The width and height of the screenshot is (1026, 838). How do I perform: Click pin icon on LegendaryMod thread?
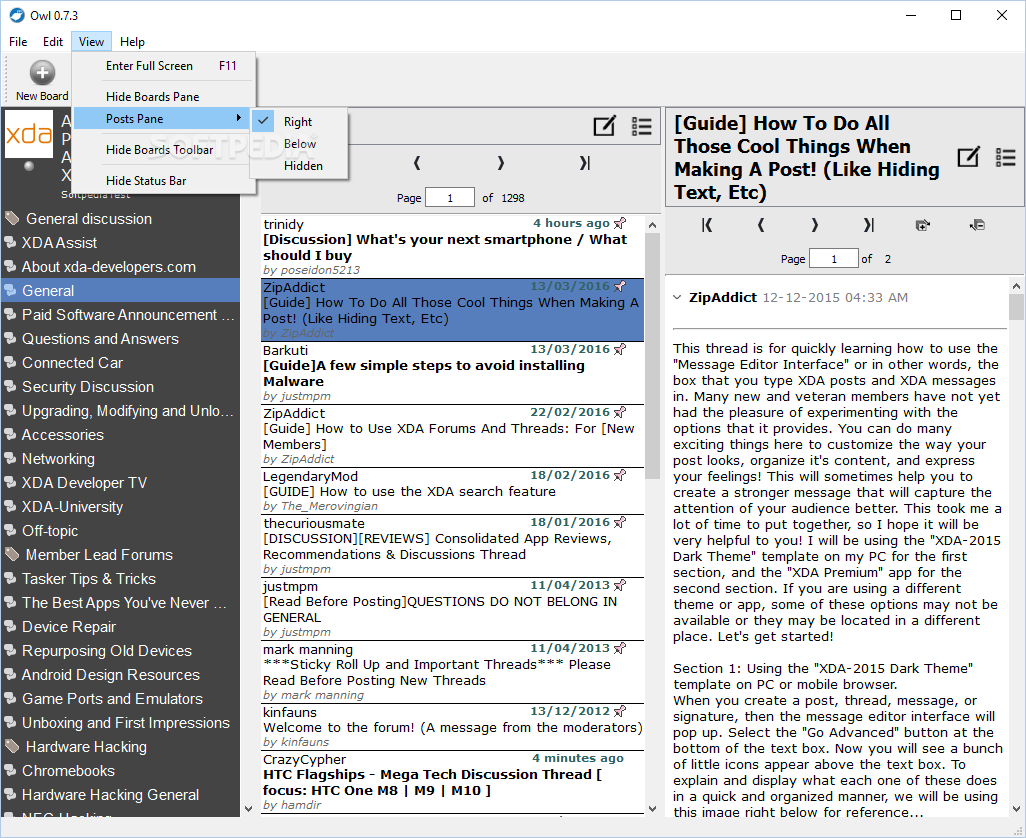point(620,475)
